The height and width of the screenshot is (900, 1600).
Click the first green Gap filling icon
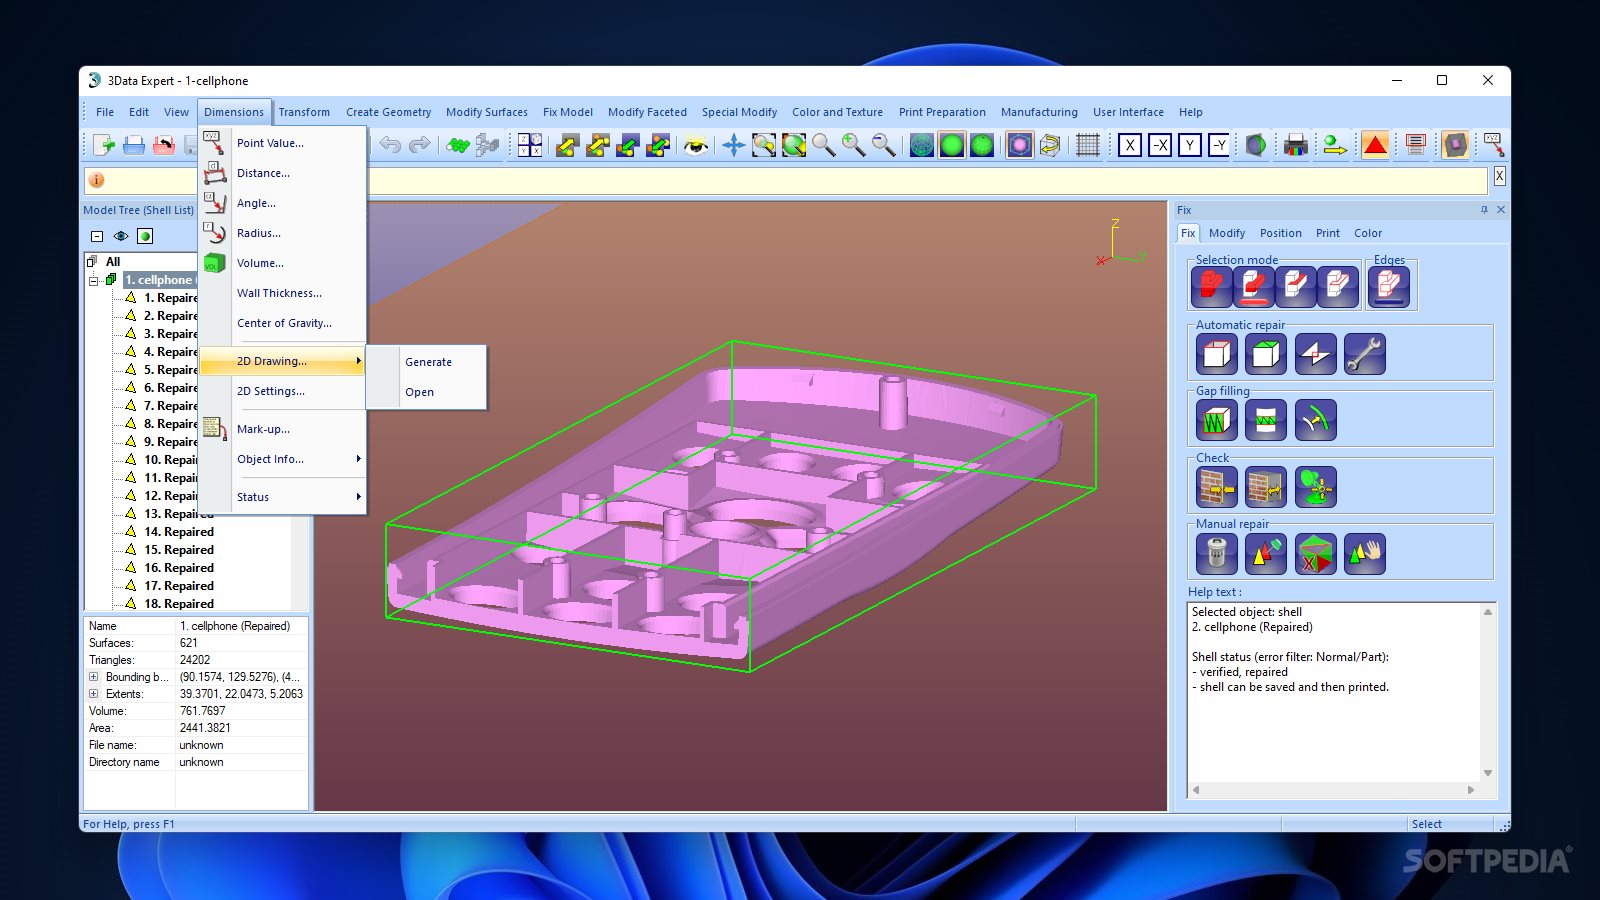click(x=1216, y=420)
